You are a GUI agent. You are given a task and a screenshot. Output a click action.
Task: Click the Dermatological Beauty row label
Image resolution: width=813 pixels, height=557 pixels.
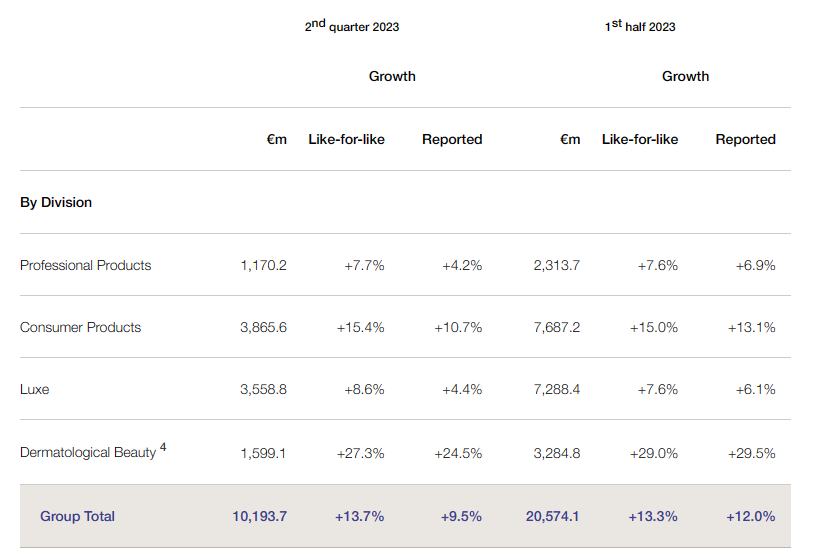pos(88,453)
